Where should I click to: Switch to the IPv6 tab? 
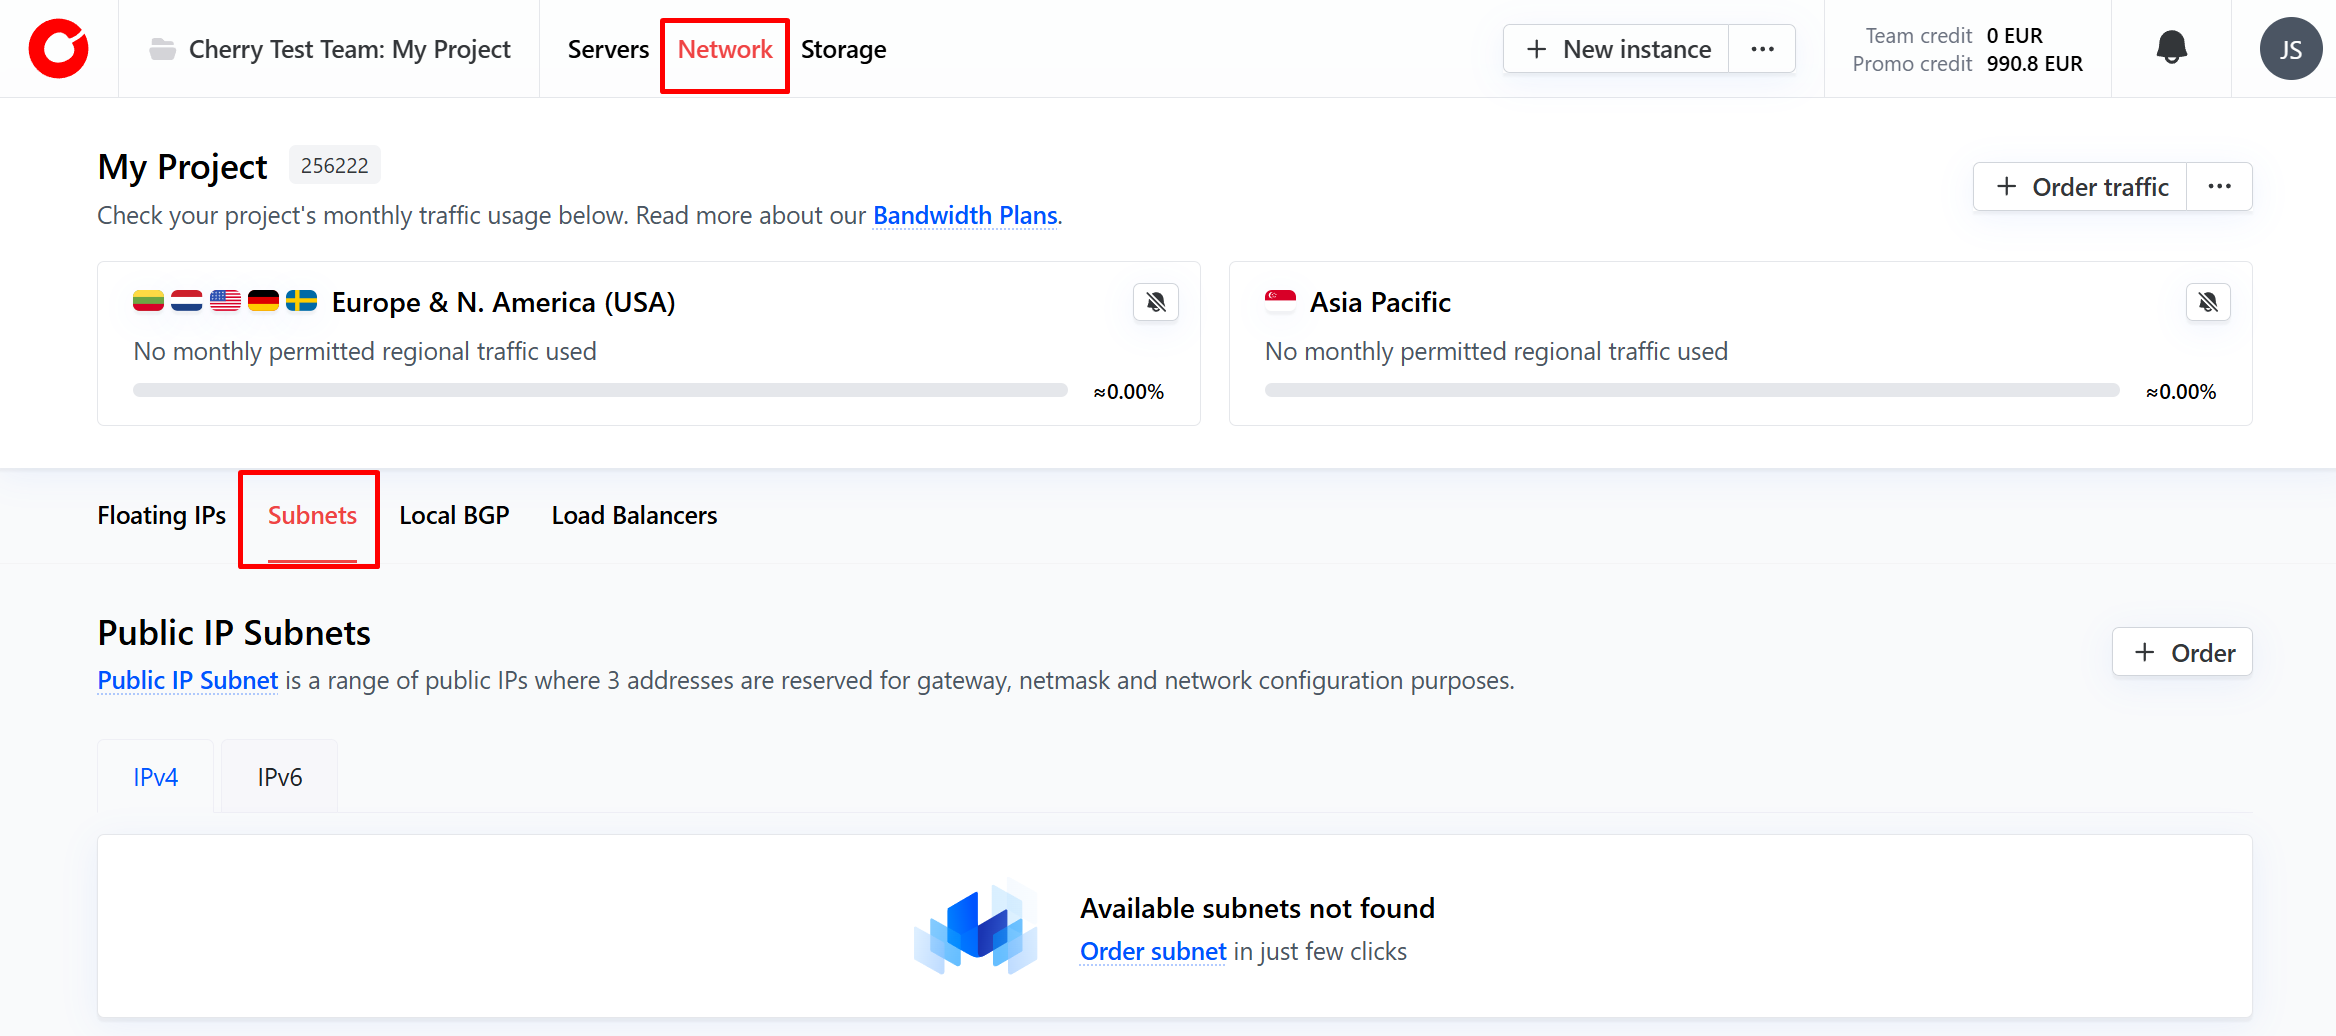point(279,777)
